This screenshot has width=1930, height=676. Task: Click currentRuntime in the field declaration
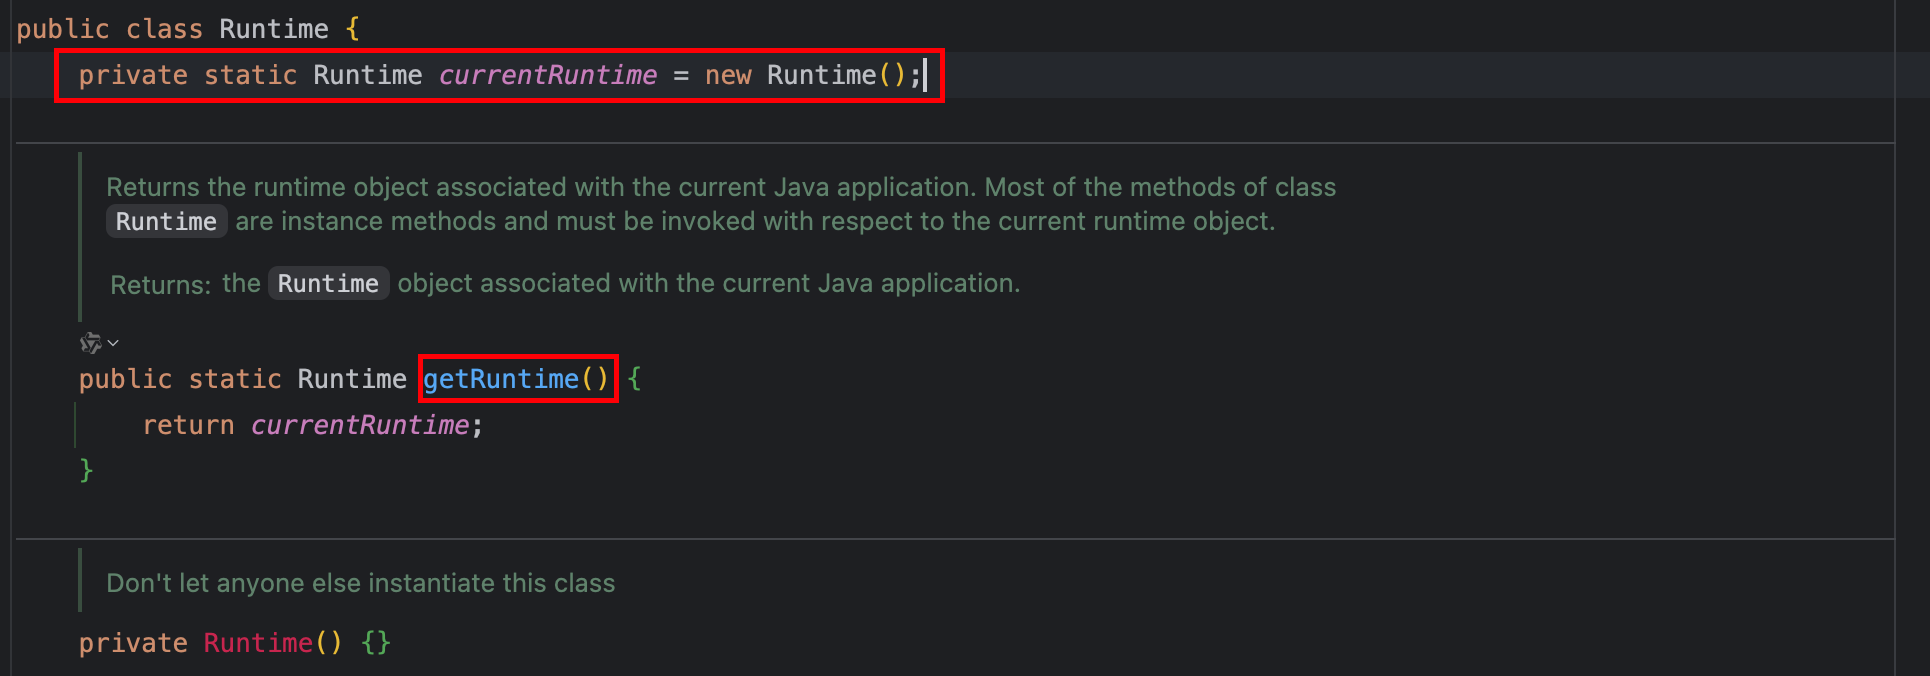(x=547, y=75)
